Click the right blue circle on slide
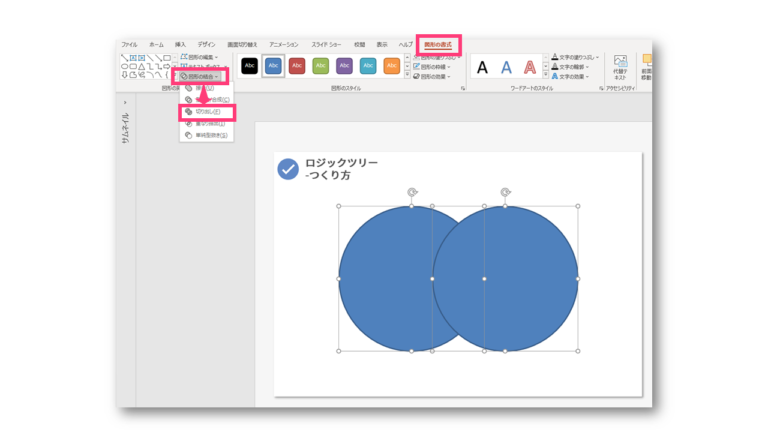The image size is (768, 432). click(x=505, y=279)
